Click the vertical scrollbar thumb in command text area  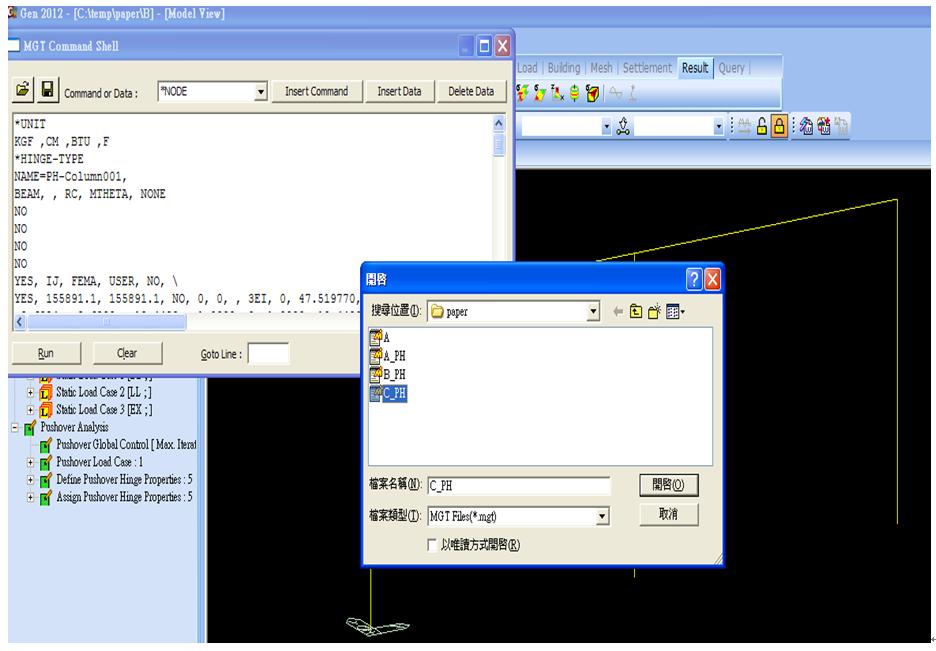coord(498,145)
